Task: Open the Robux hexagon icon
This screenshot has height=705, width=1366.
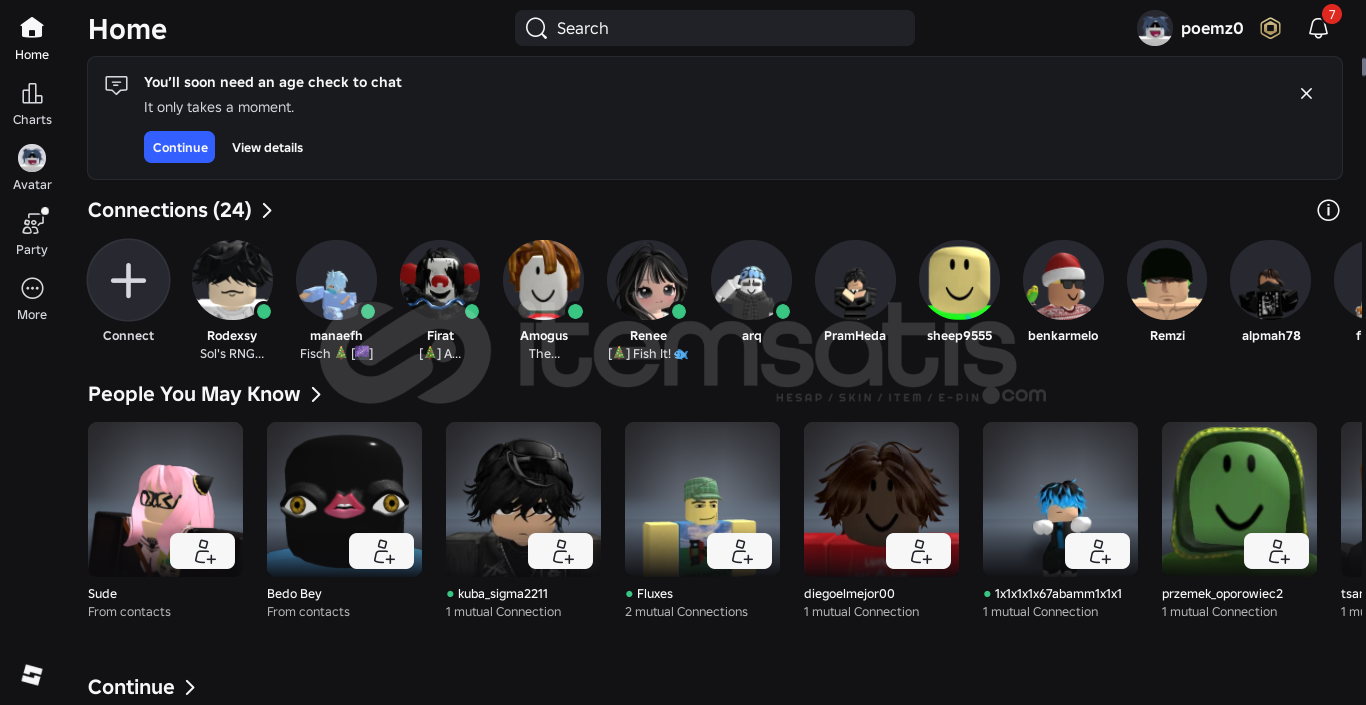Action: [1270, 28]
